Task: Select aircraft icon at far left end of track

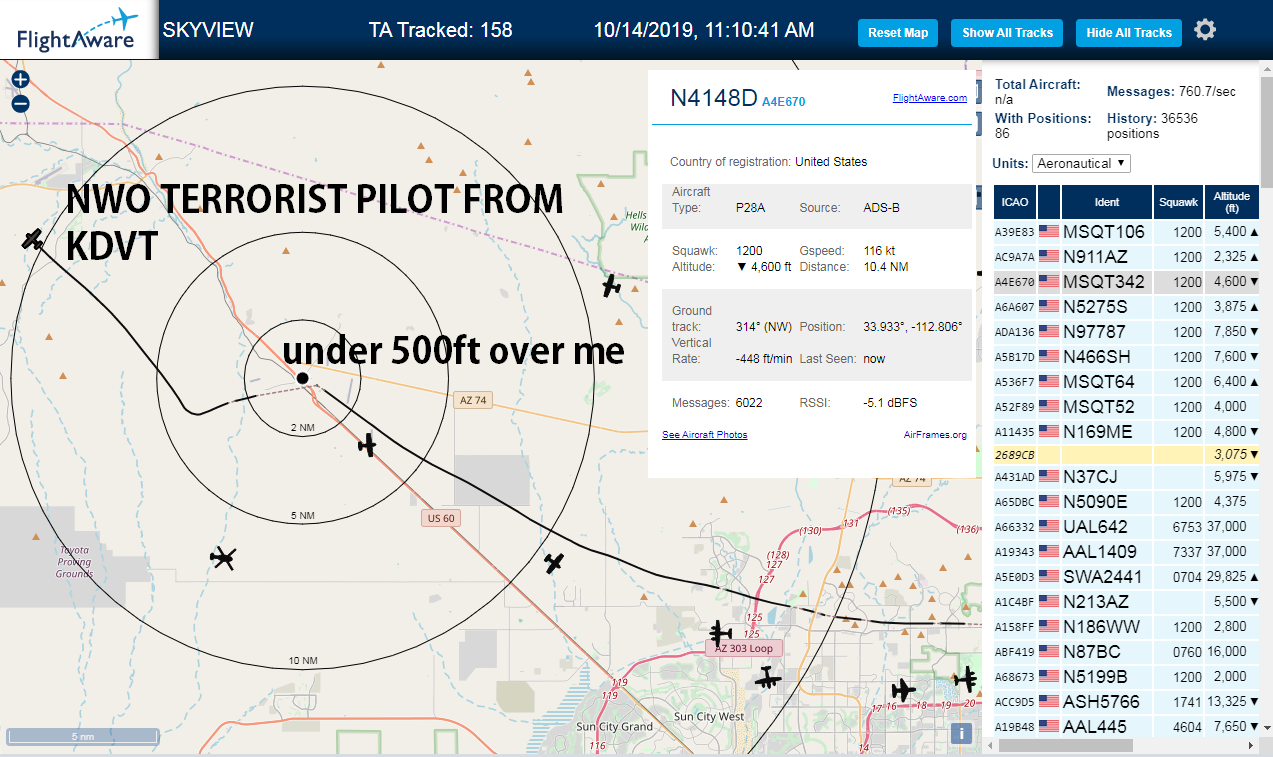Action: pos(33,240)
